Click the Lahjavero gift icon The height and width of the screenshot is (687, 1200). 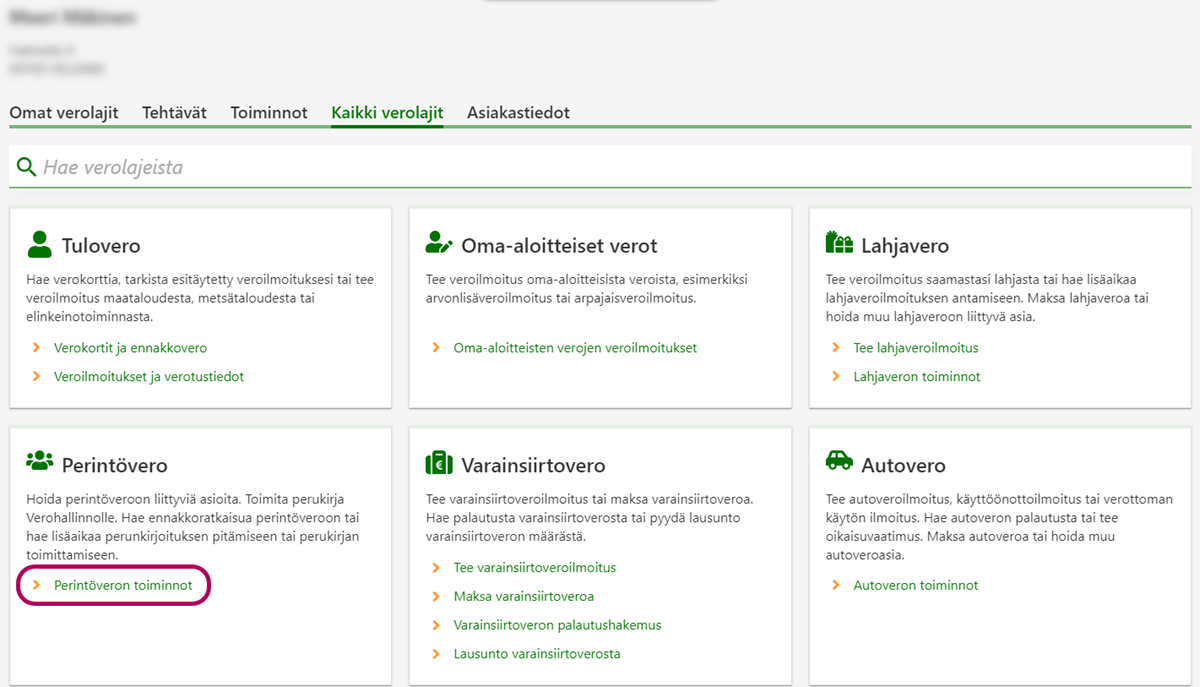(x=839, y=243)
